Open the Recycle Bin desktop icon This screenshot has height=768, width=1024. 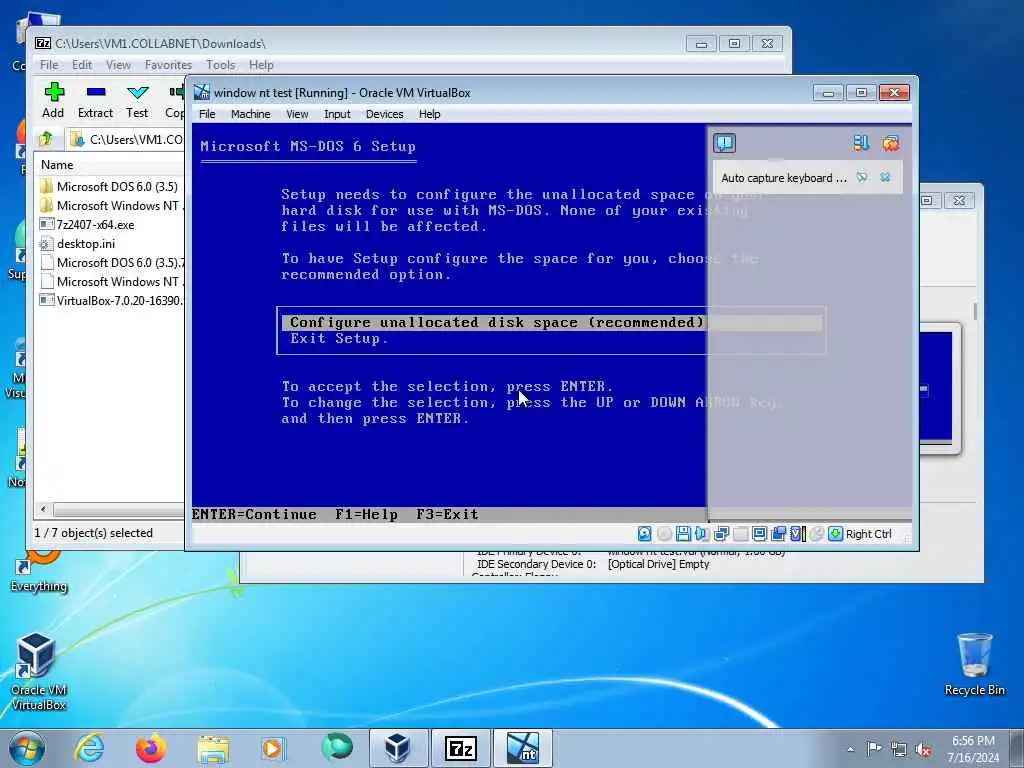pyautogui.click(x=974, y=664)
